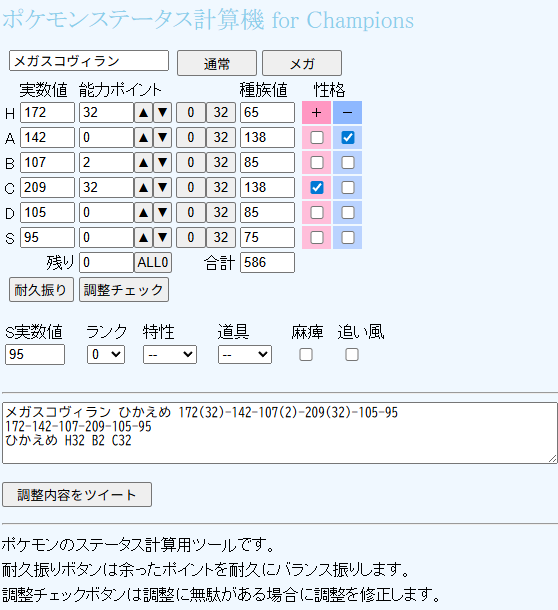The image size is (558, 610).
Task: Check the S plus nature checkbox
Action: [x=317, y=237]
